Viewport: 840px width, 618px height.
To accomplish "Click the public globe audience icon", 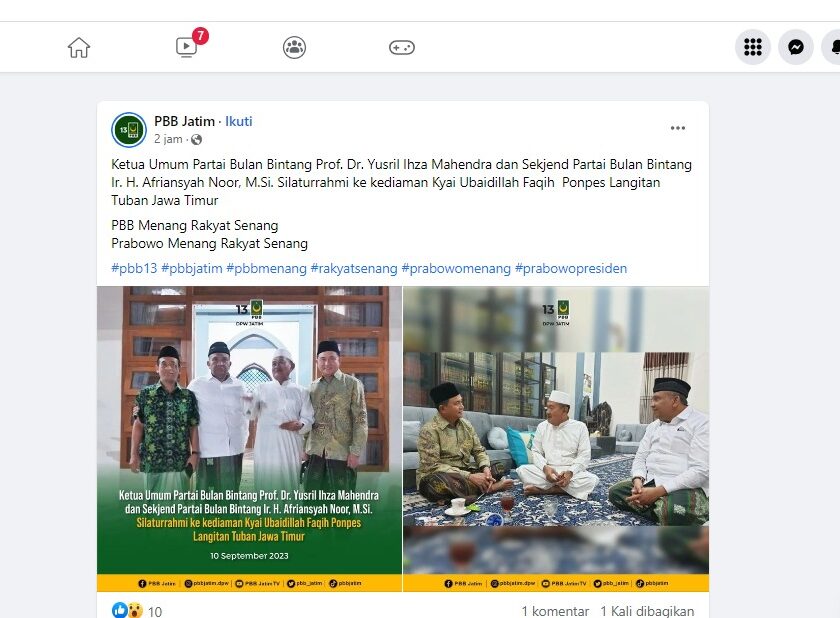I will click(197, 140).
